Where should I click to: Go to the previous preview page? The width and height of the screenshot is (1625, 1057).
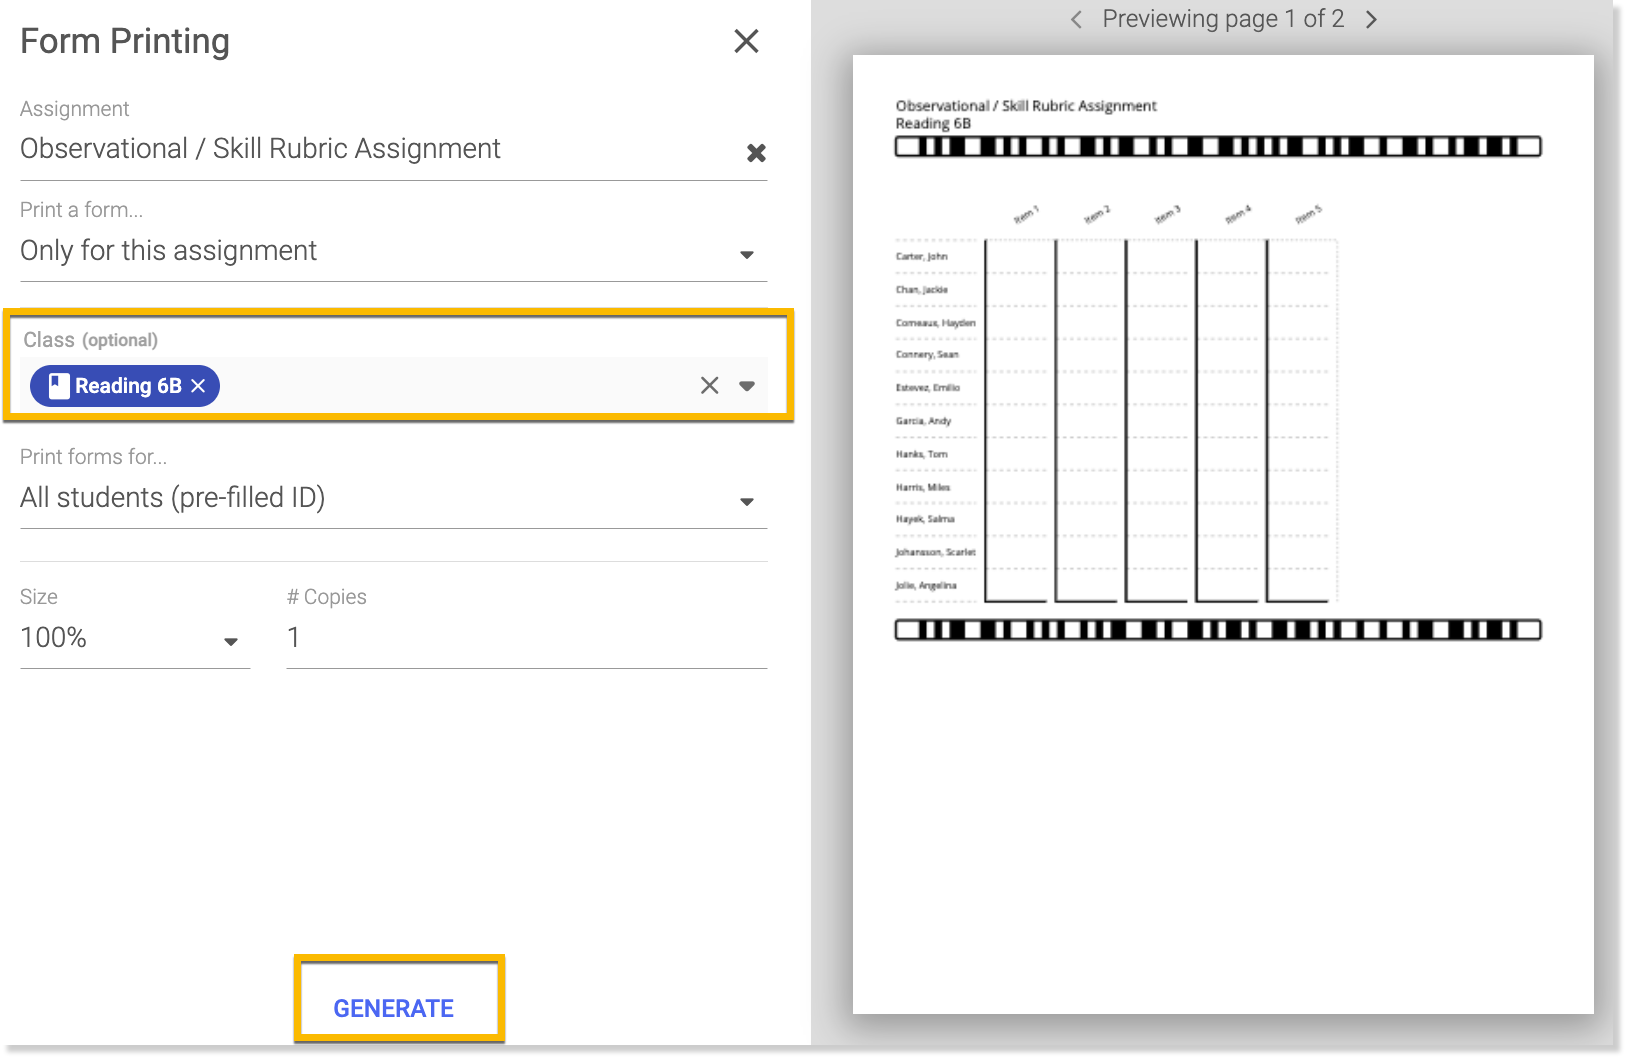click(1076, 20)
